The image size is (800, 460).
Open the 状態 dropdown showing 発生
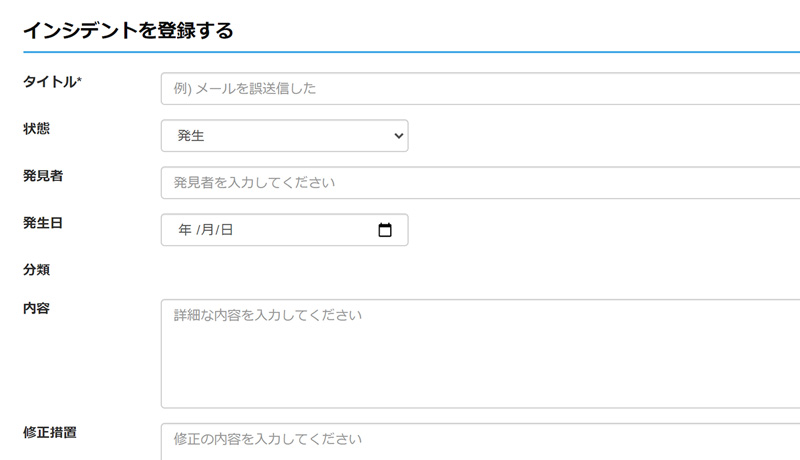tap(285, 136)
